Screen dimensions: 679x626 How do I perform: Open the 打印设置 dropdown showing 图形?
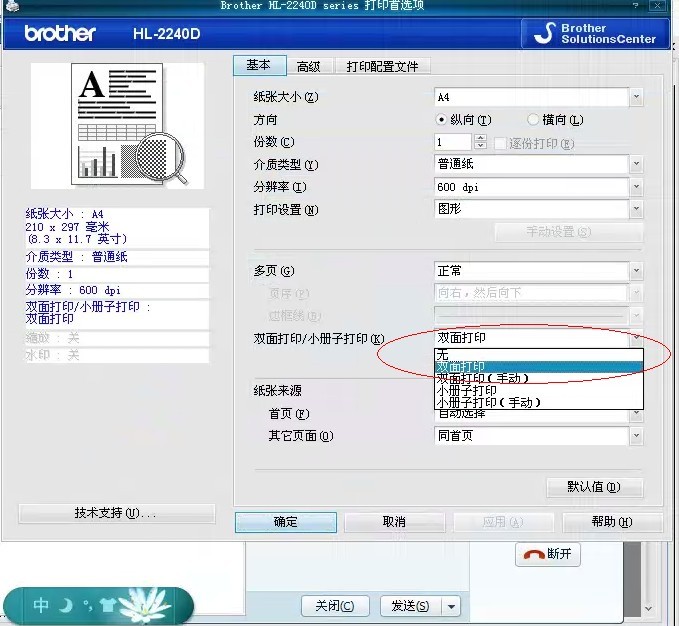pos(538,209)
